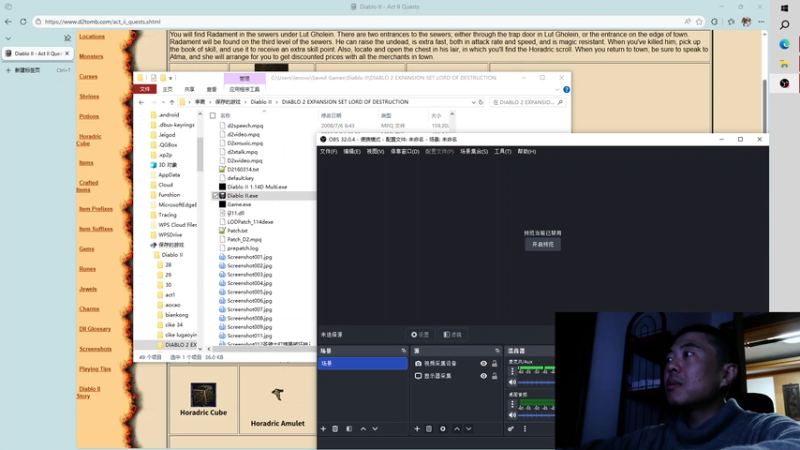Open OBS 停靠窗口(D) menu
This screenshot has width=800, height=450.
click(x=405, y=152)
